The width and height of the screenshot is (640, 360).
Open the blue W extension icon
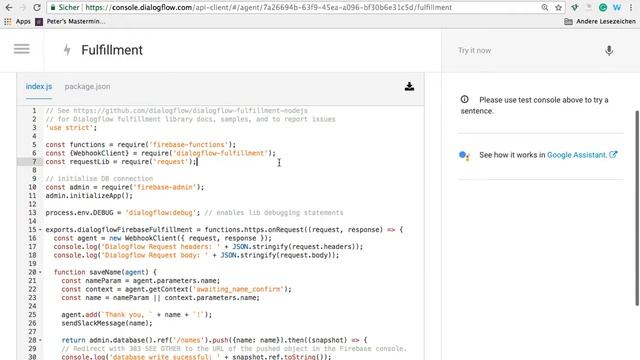(x=617, y=7)
